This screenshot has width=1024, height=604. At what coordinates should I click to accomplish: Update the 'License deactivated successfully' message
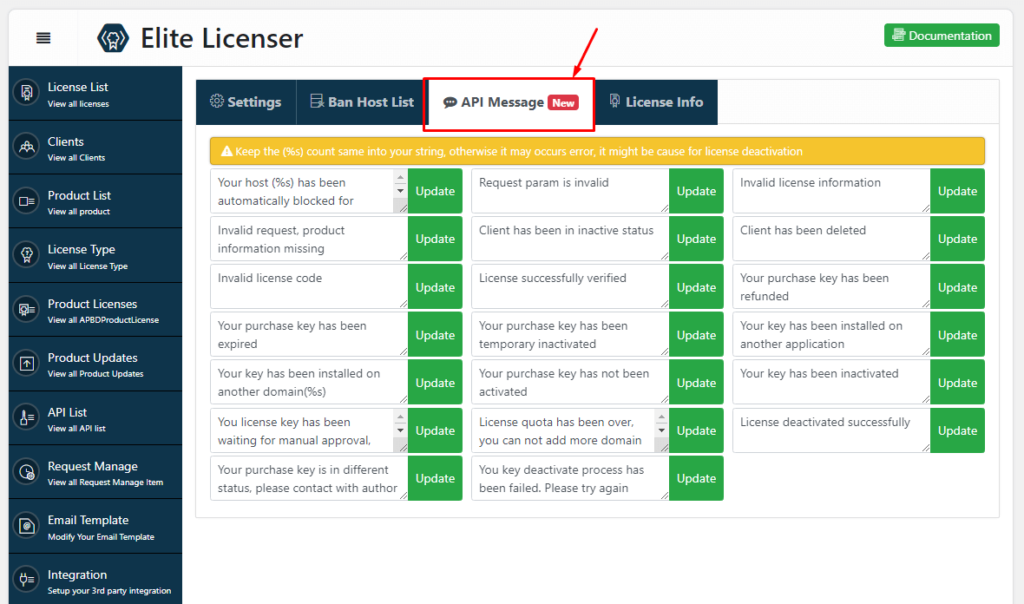click(957, 431)
